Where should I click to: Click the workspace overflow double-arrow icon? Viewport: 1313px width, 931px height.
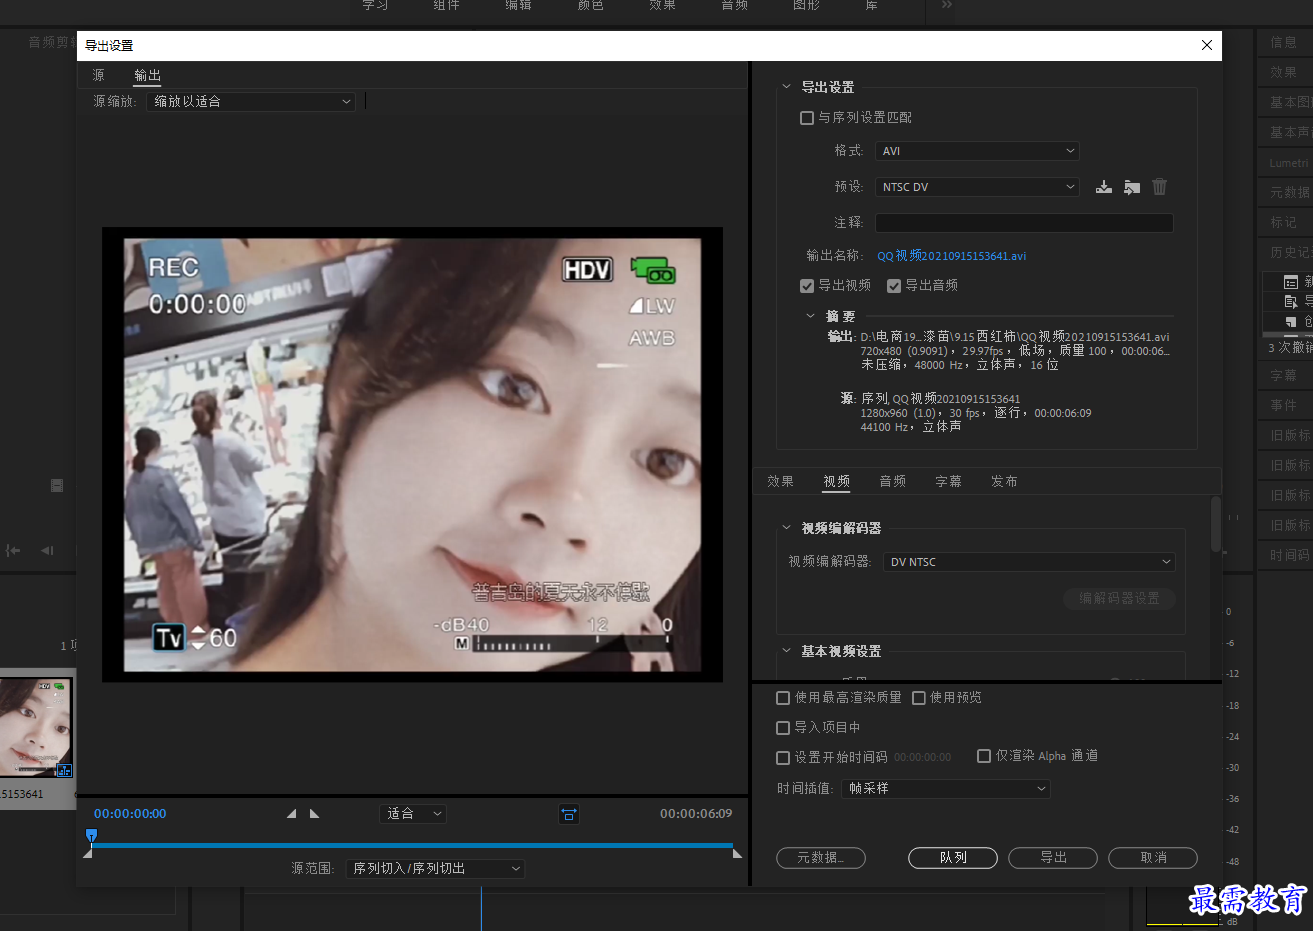pos(946,5)
